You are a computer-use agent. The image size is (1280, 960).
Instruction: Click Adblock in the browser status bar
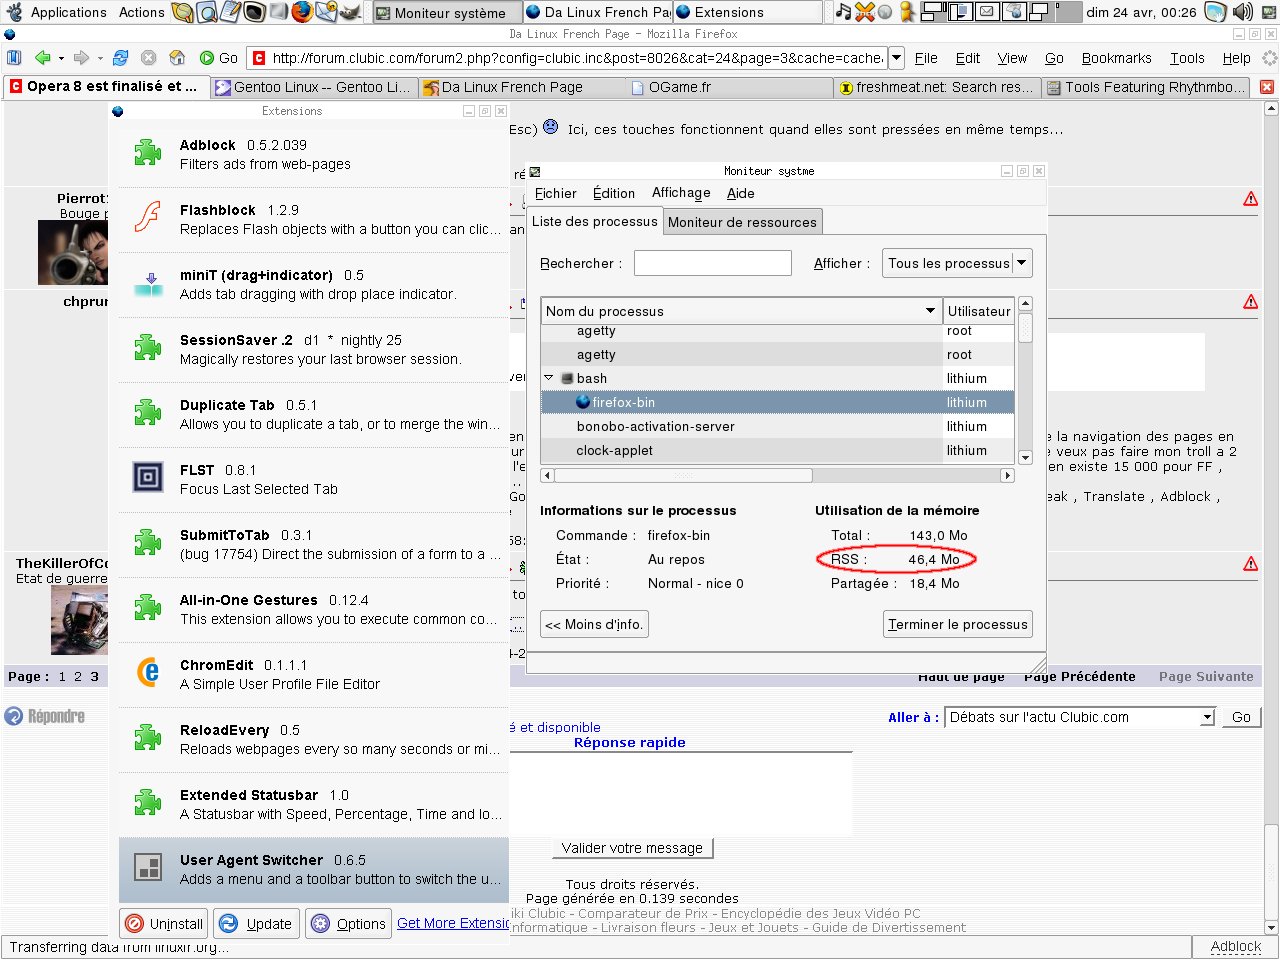1236,946
